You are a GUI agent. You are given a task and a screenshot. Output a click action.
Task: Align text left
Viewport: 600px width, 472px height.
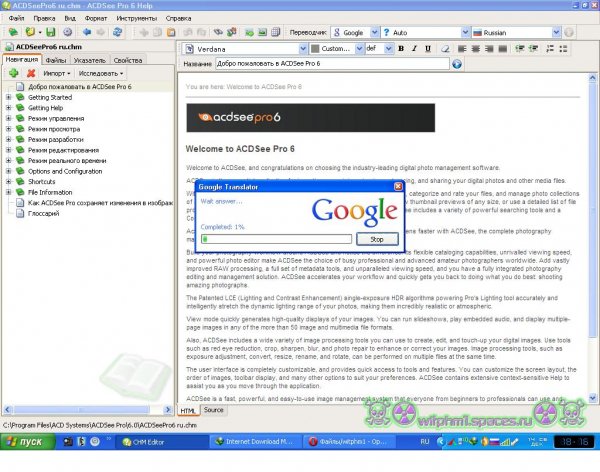[462, 49]
